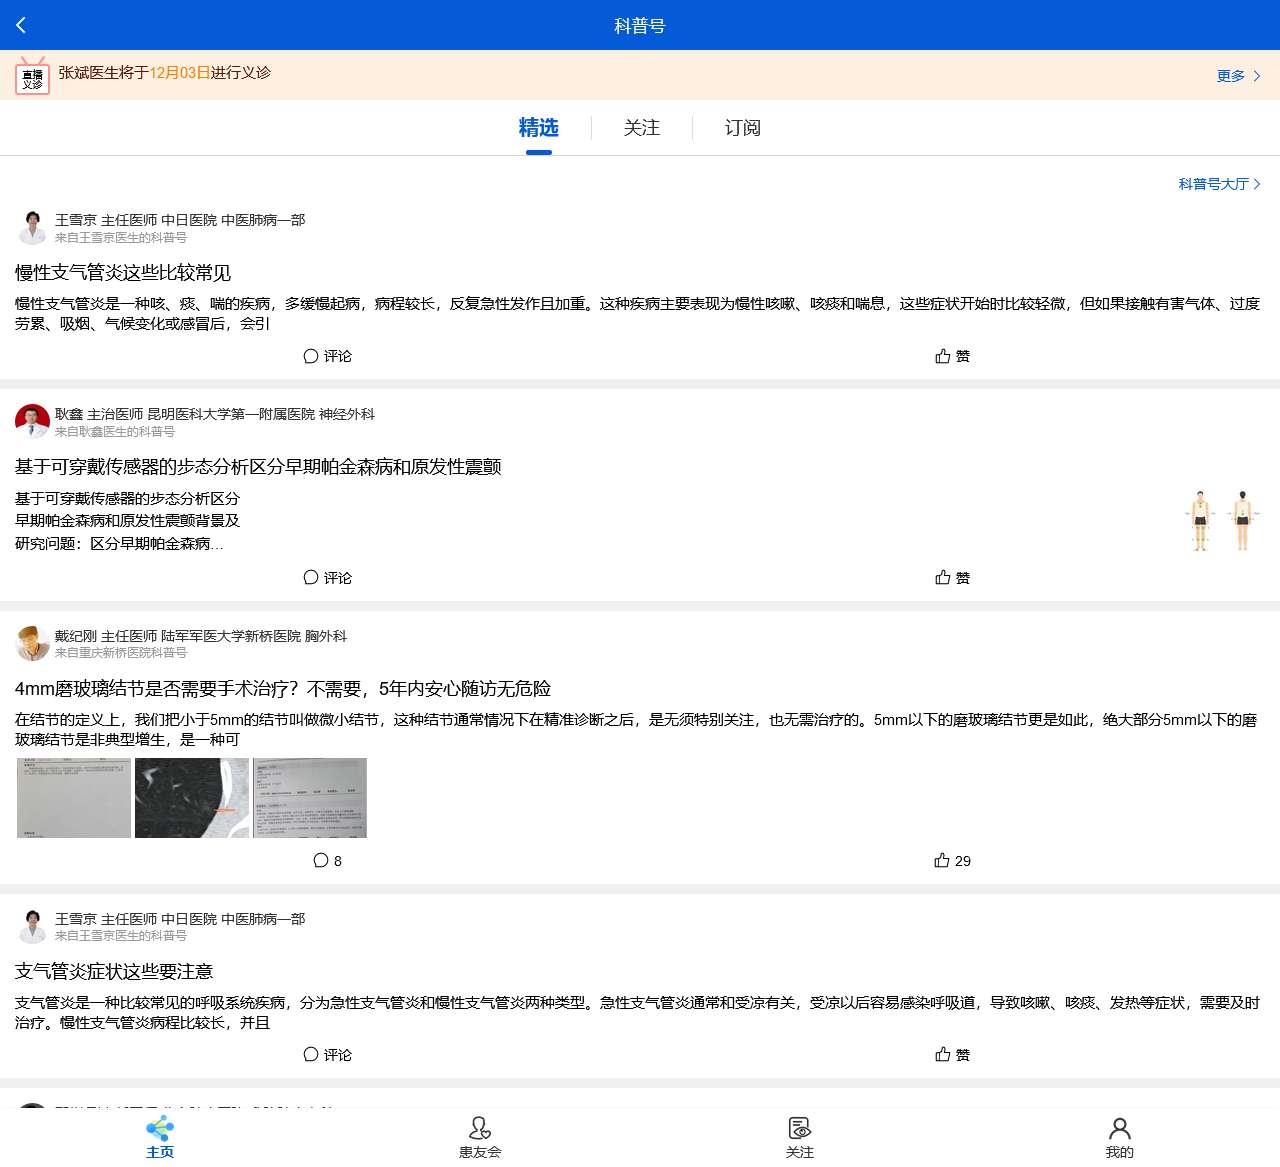
Task: Open 科普号大厅 via its chevron
Action: click(x=1219, y=184)
